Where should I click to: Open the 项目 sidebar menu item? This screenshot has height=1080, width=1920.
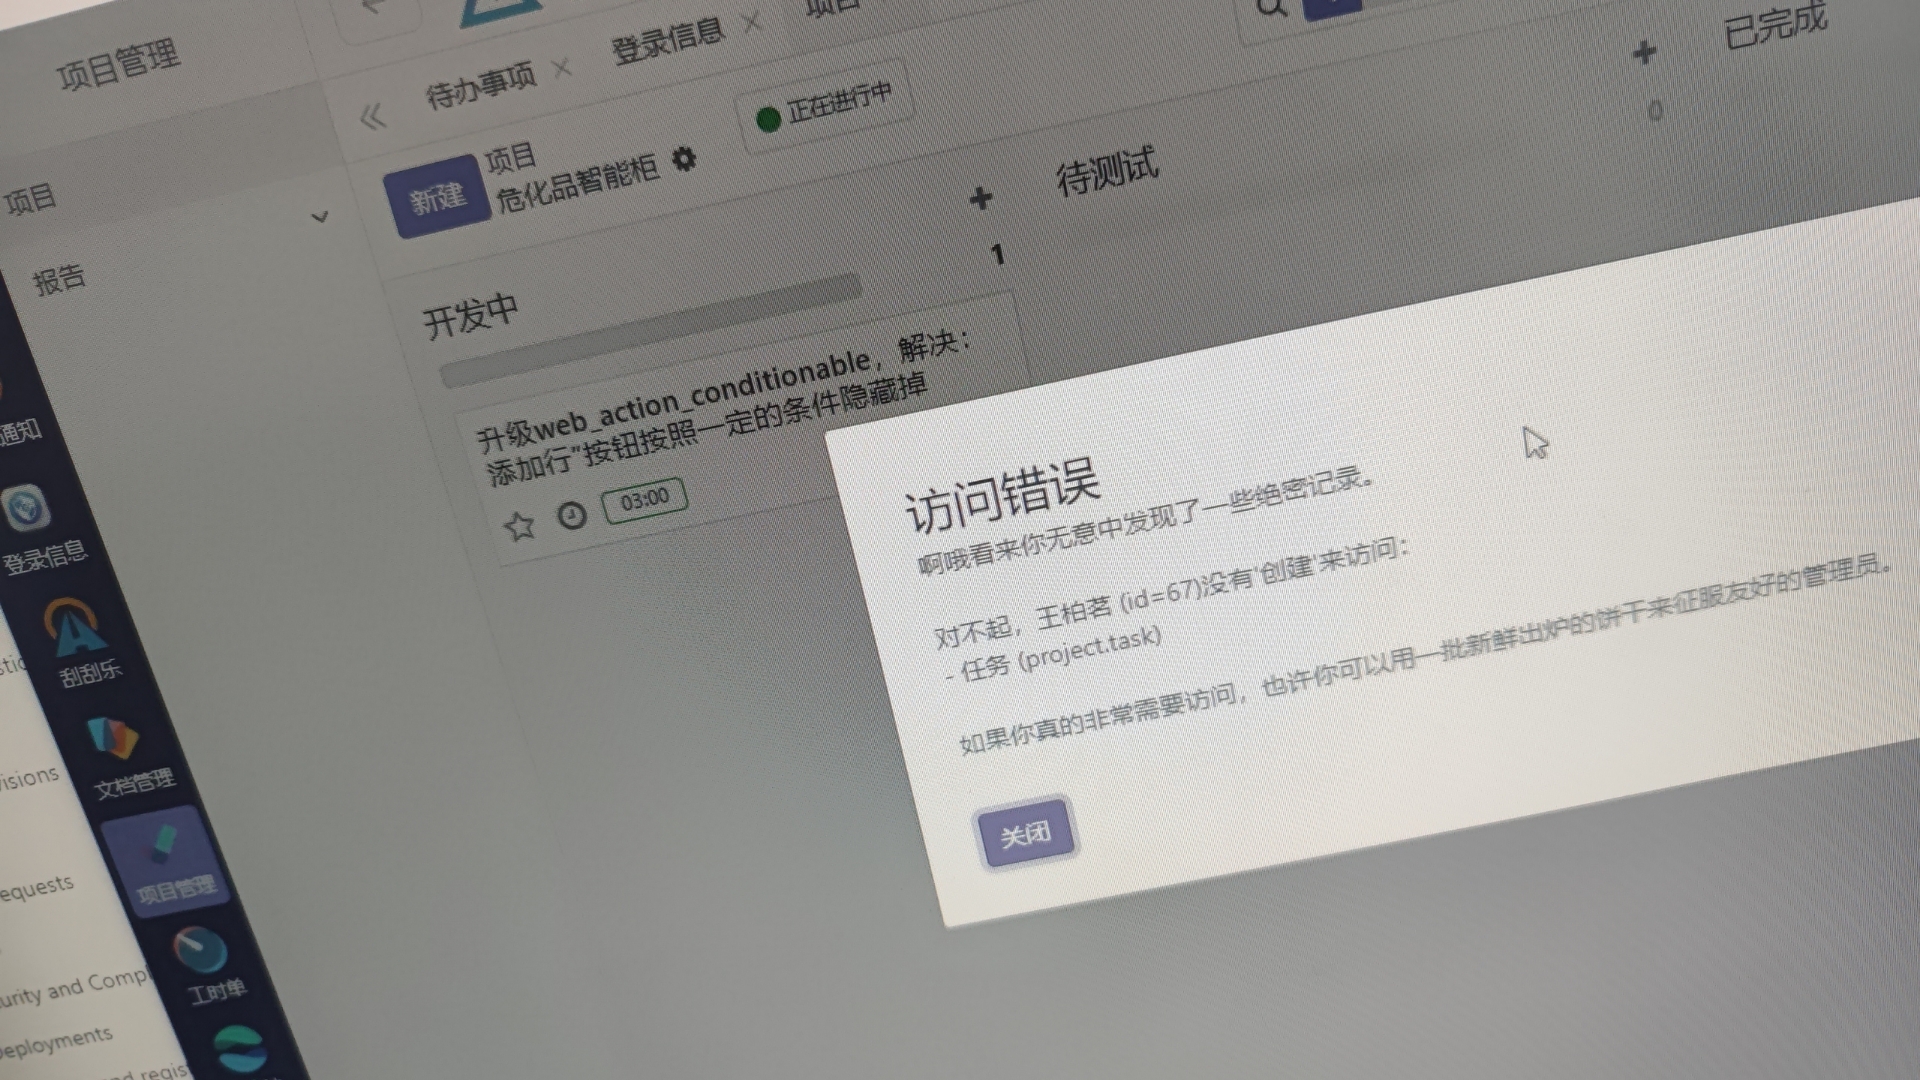[30, 198]
